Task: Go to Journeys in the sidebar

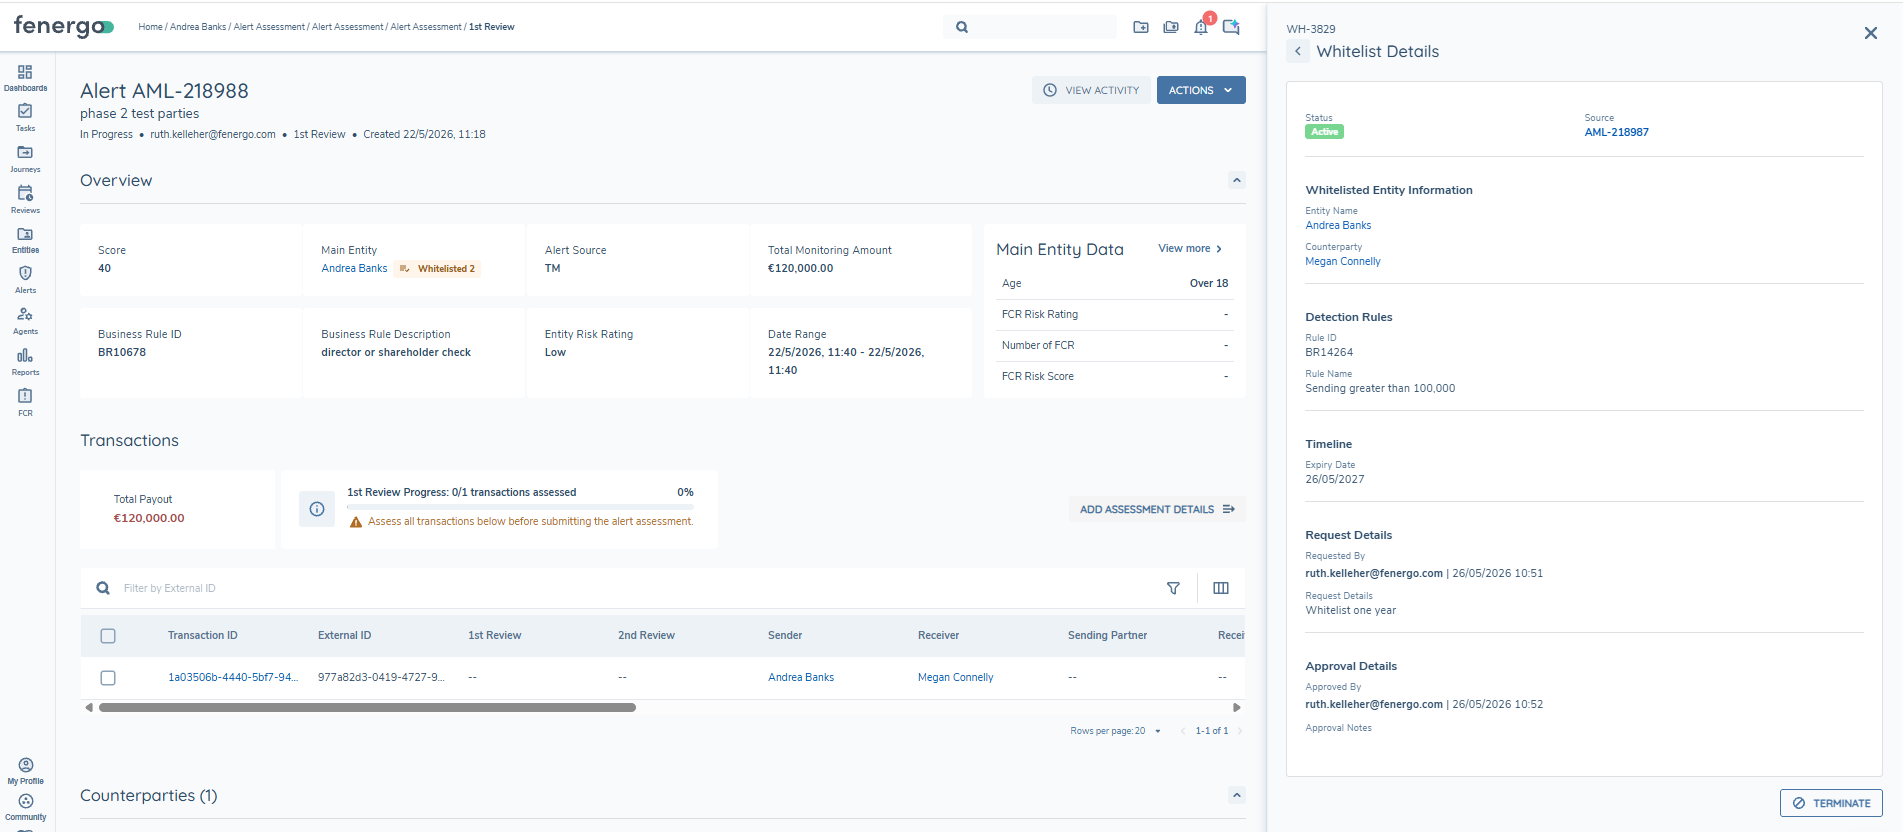Action: [25, 159]
